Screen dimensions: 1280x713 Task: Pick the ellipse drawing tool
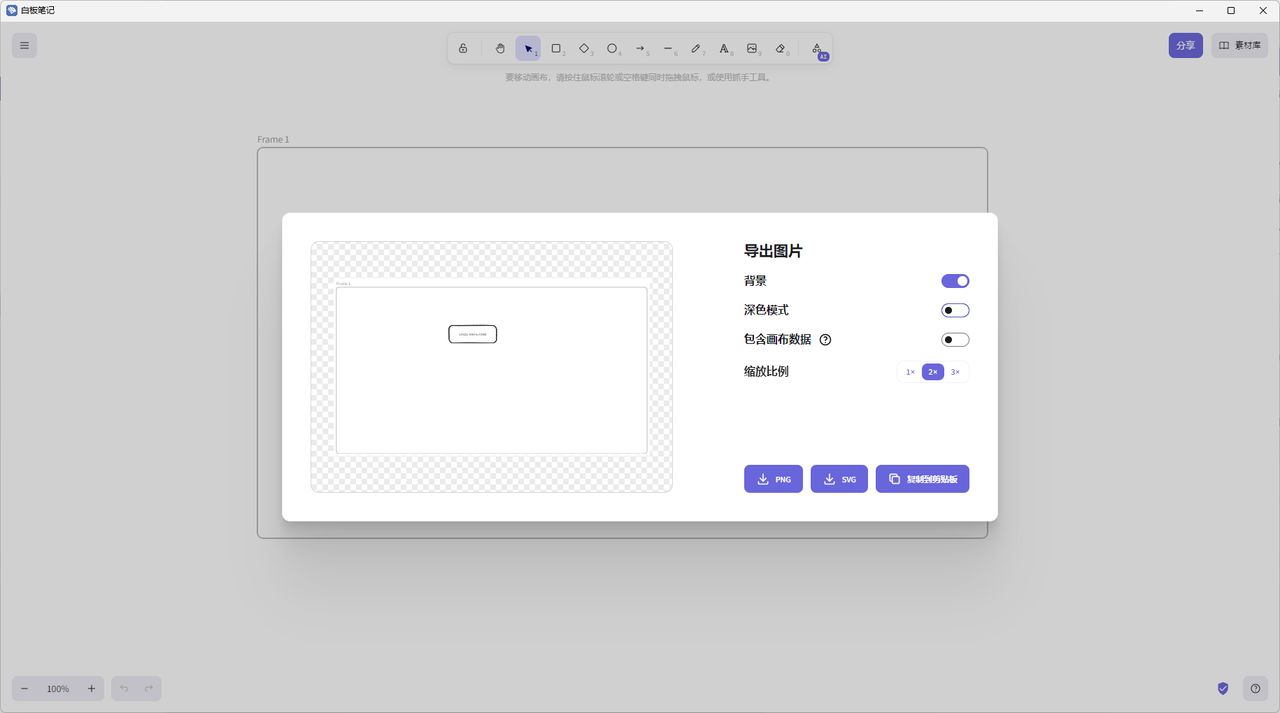pyautogui.click(x=612, y=48)
